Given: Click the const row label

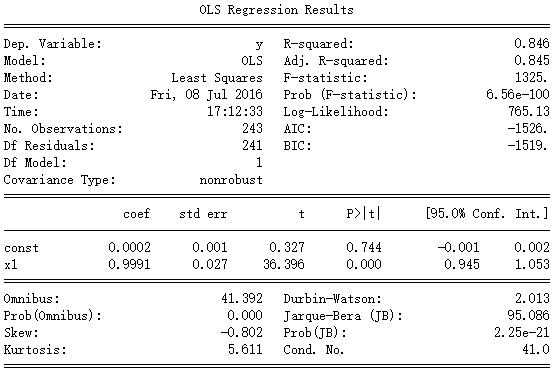Looking at the screenshot, I should coord(21,248).
